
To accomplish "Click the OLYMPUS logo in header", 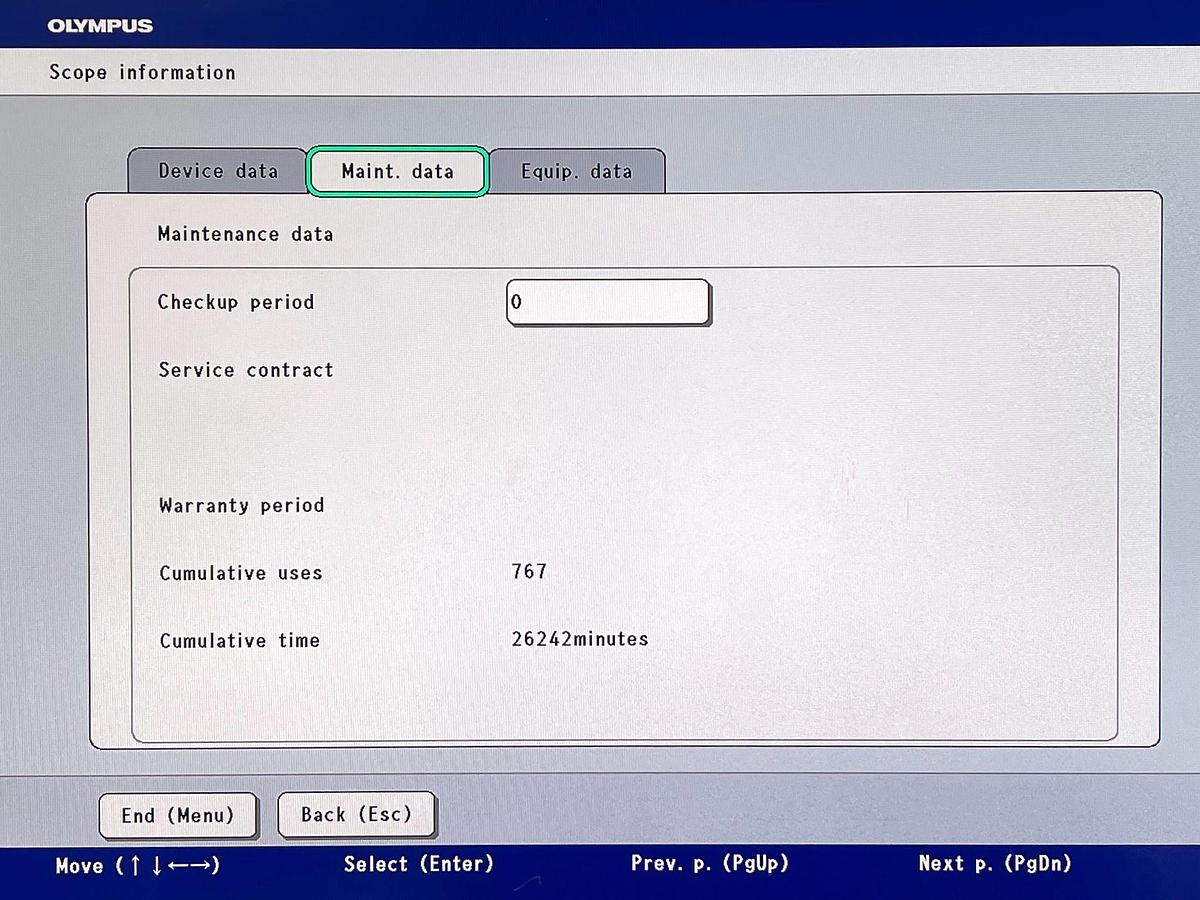I will [x=100, y=26].
